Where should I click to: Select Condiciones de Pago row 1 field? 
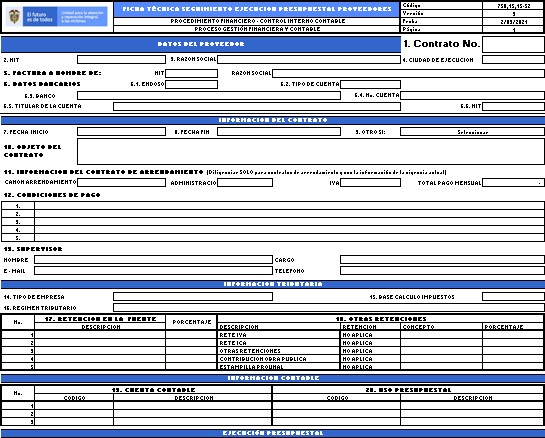(290, 206)
